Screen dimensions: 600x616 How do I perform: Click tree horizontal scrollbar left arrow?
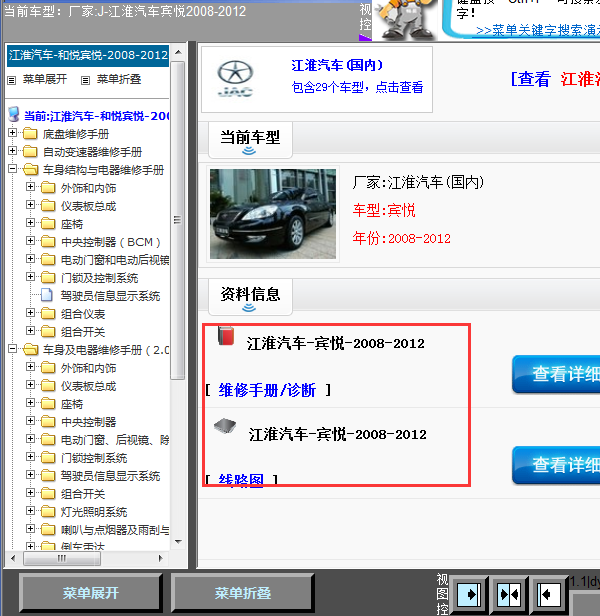click(x=13, y=558)
